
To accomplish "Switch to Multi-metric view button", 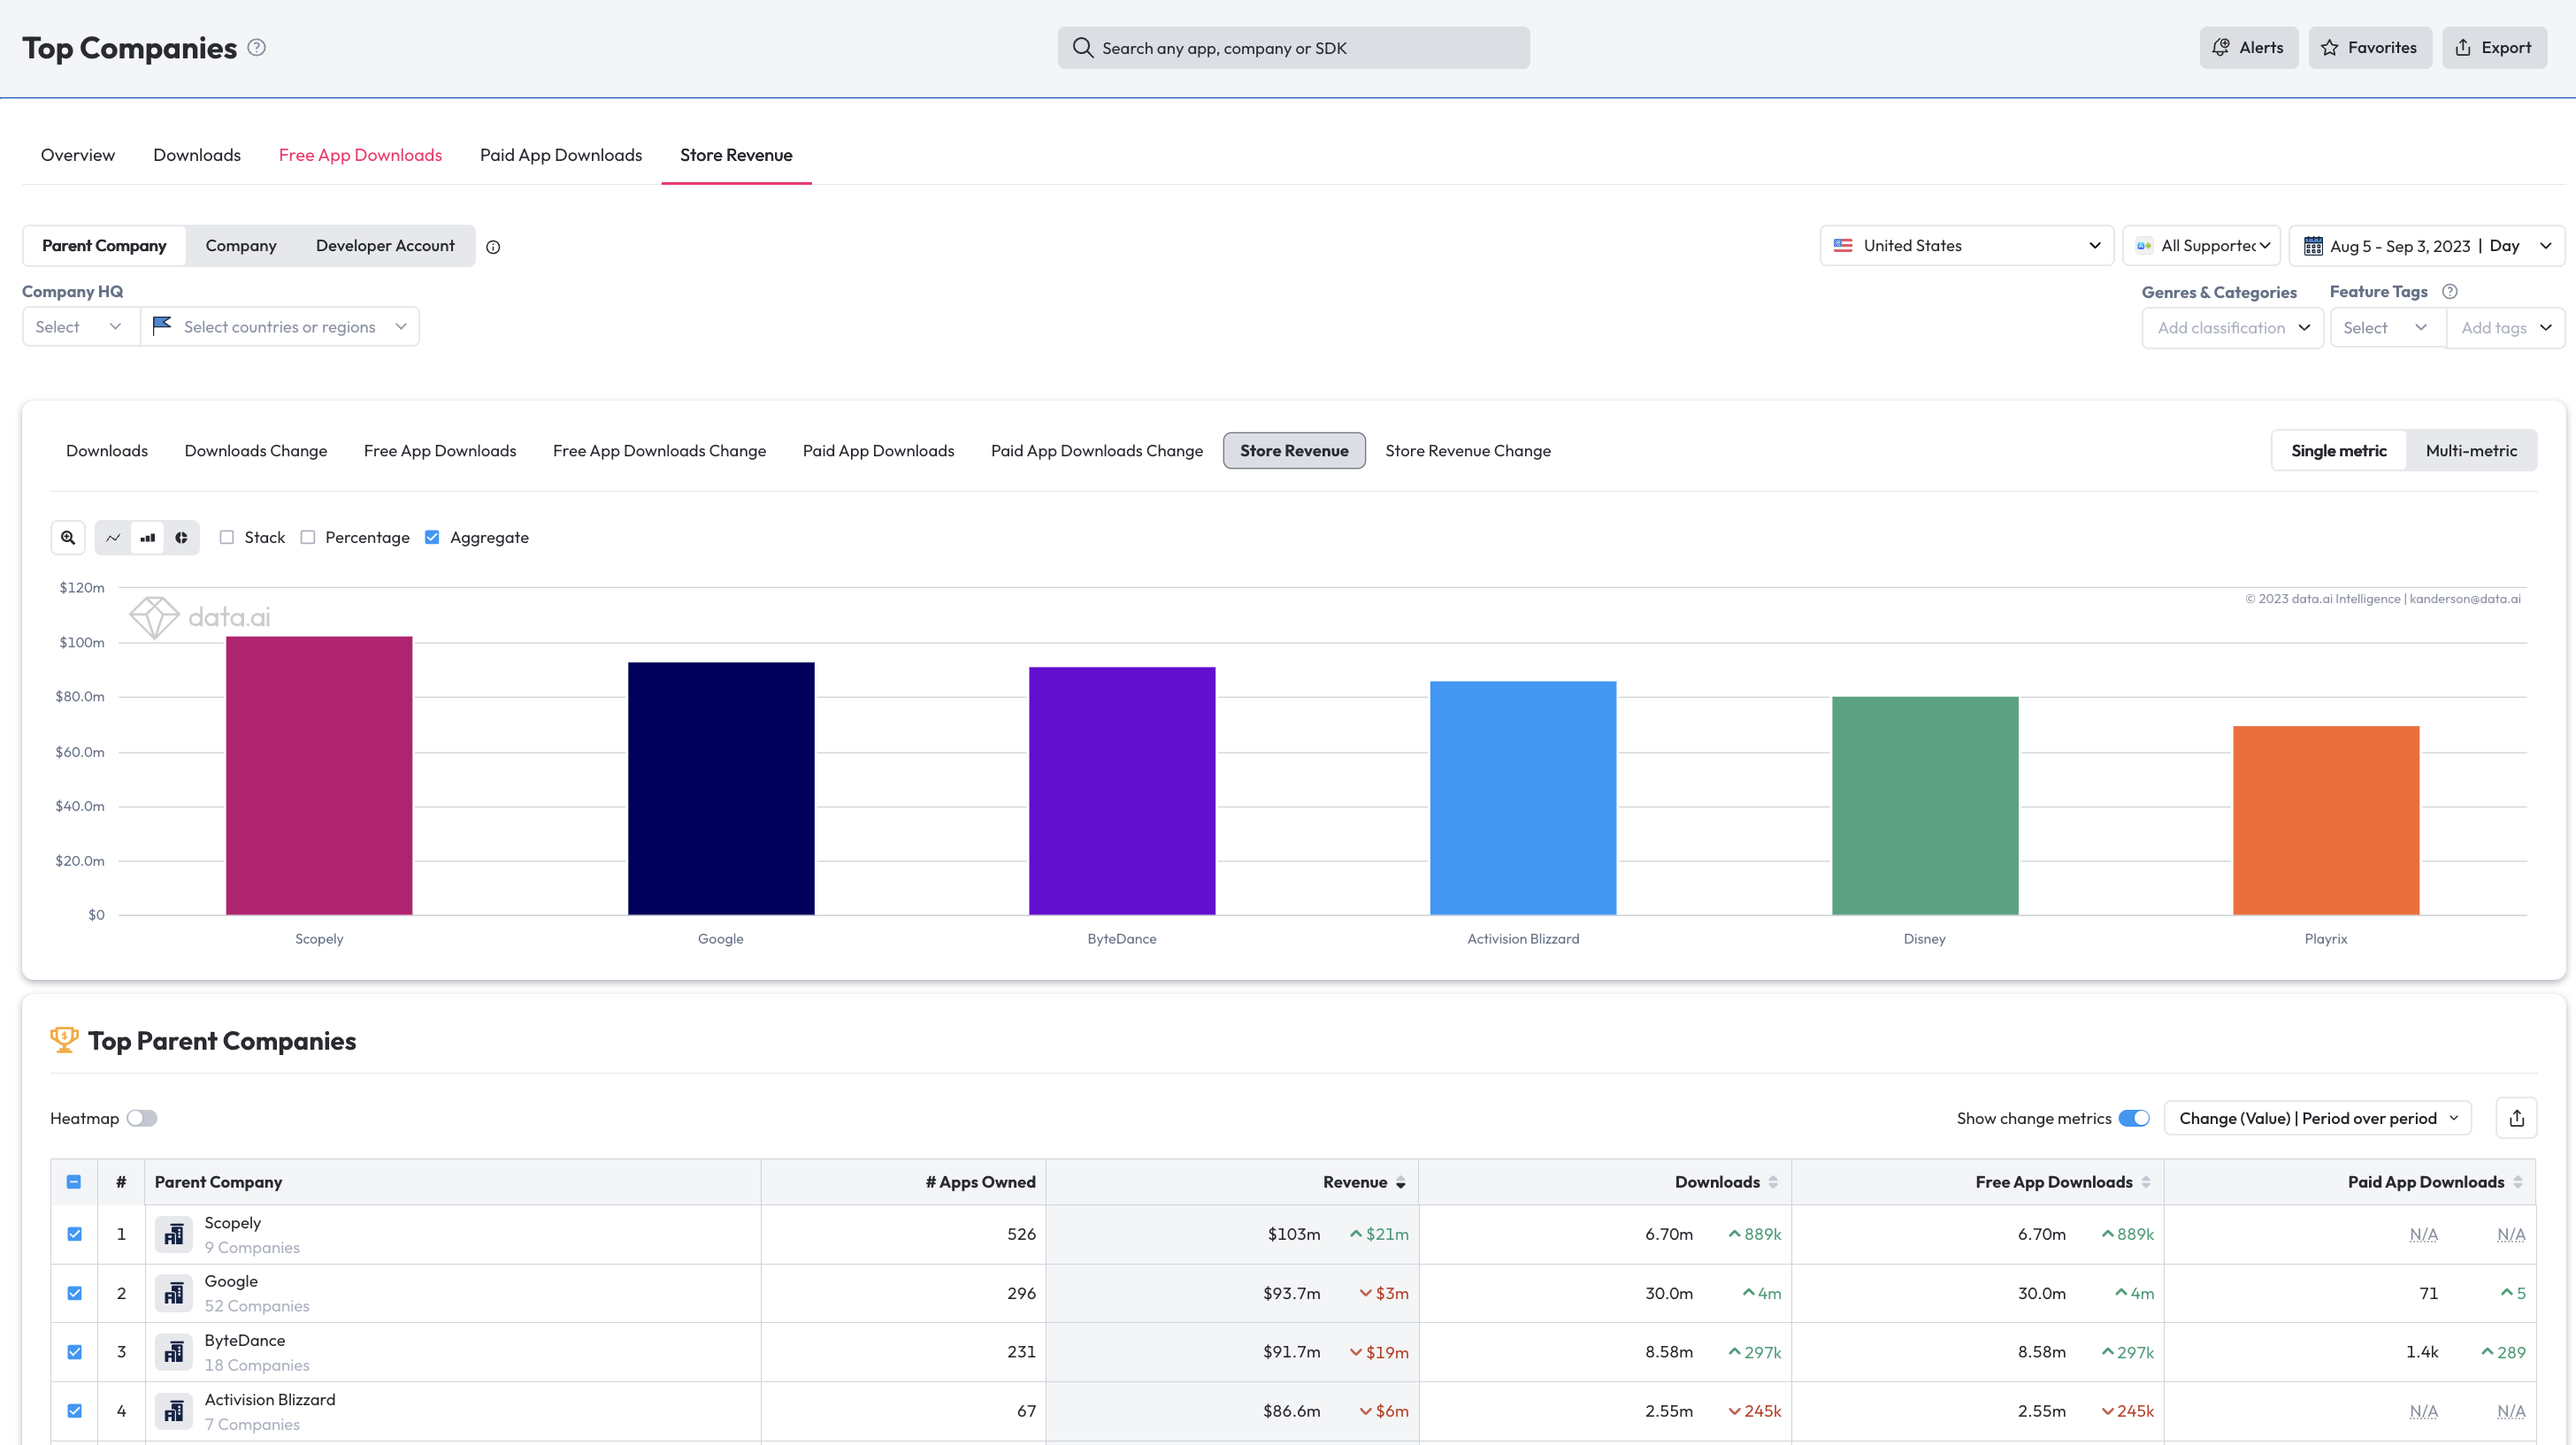I will 2470,451.
